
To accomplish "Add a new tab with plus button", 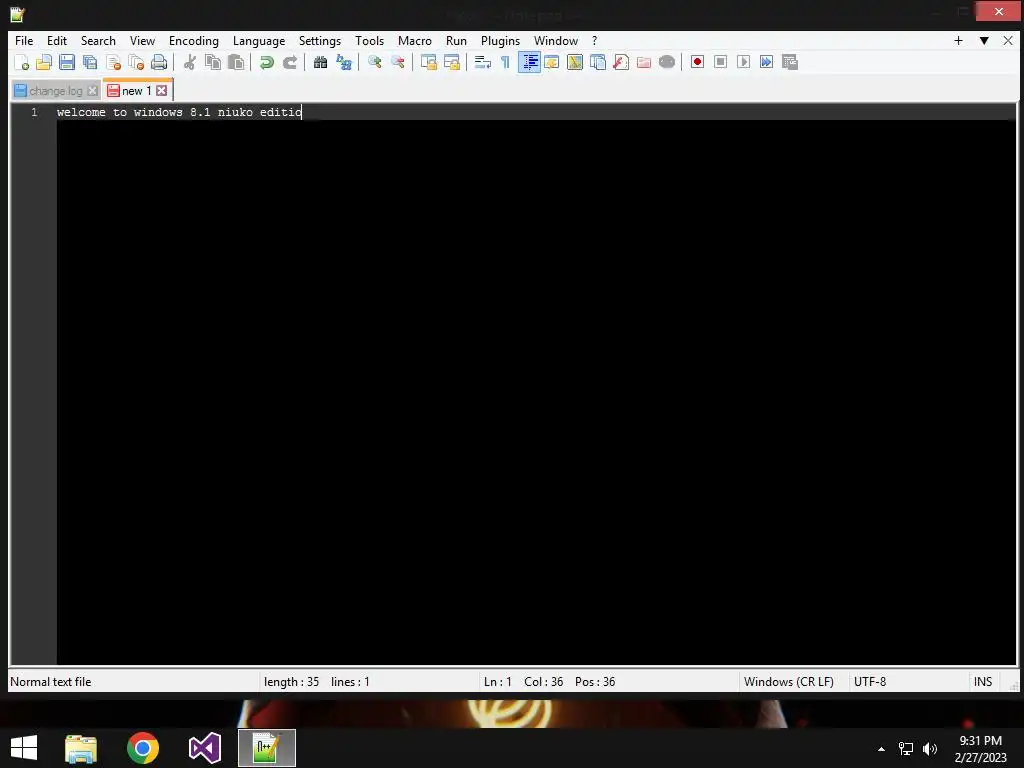I will (x=958, y=40).
